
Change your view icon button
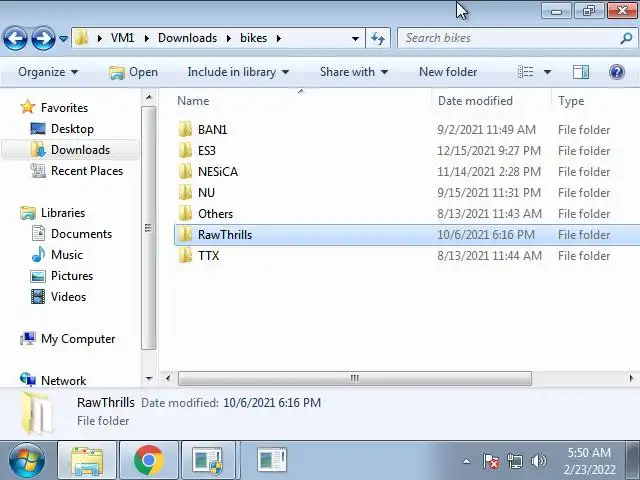[526, 72]
